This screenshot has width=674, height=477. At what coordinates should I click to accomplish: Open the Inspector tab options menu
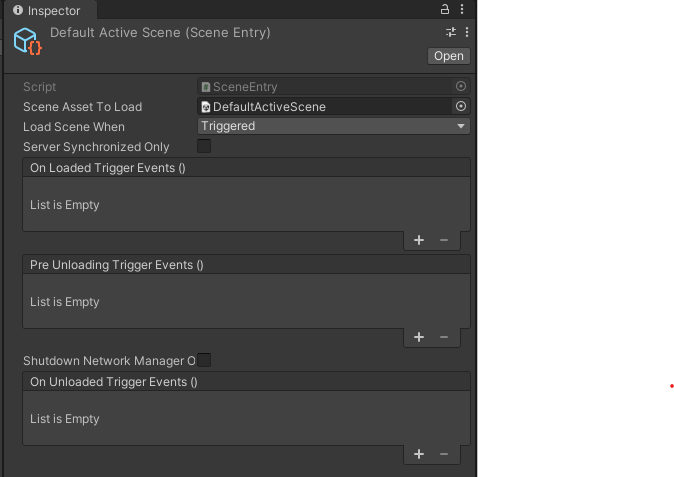click(462, 9)
